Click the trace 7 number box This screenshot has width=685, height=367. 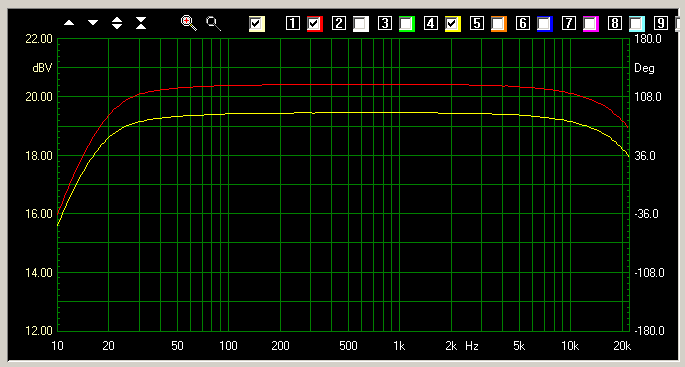tap(569, 23)
